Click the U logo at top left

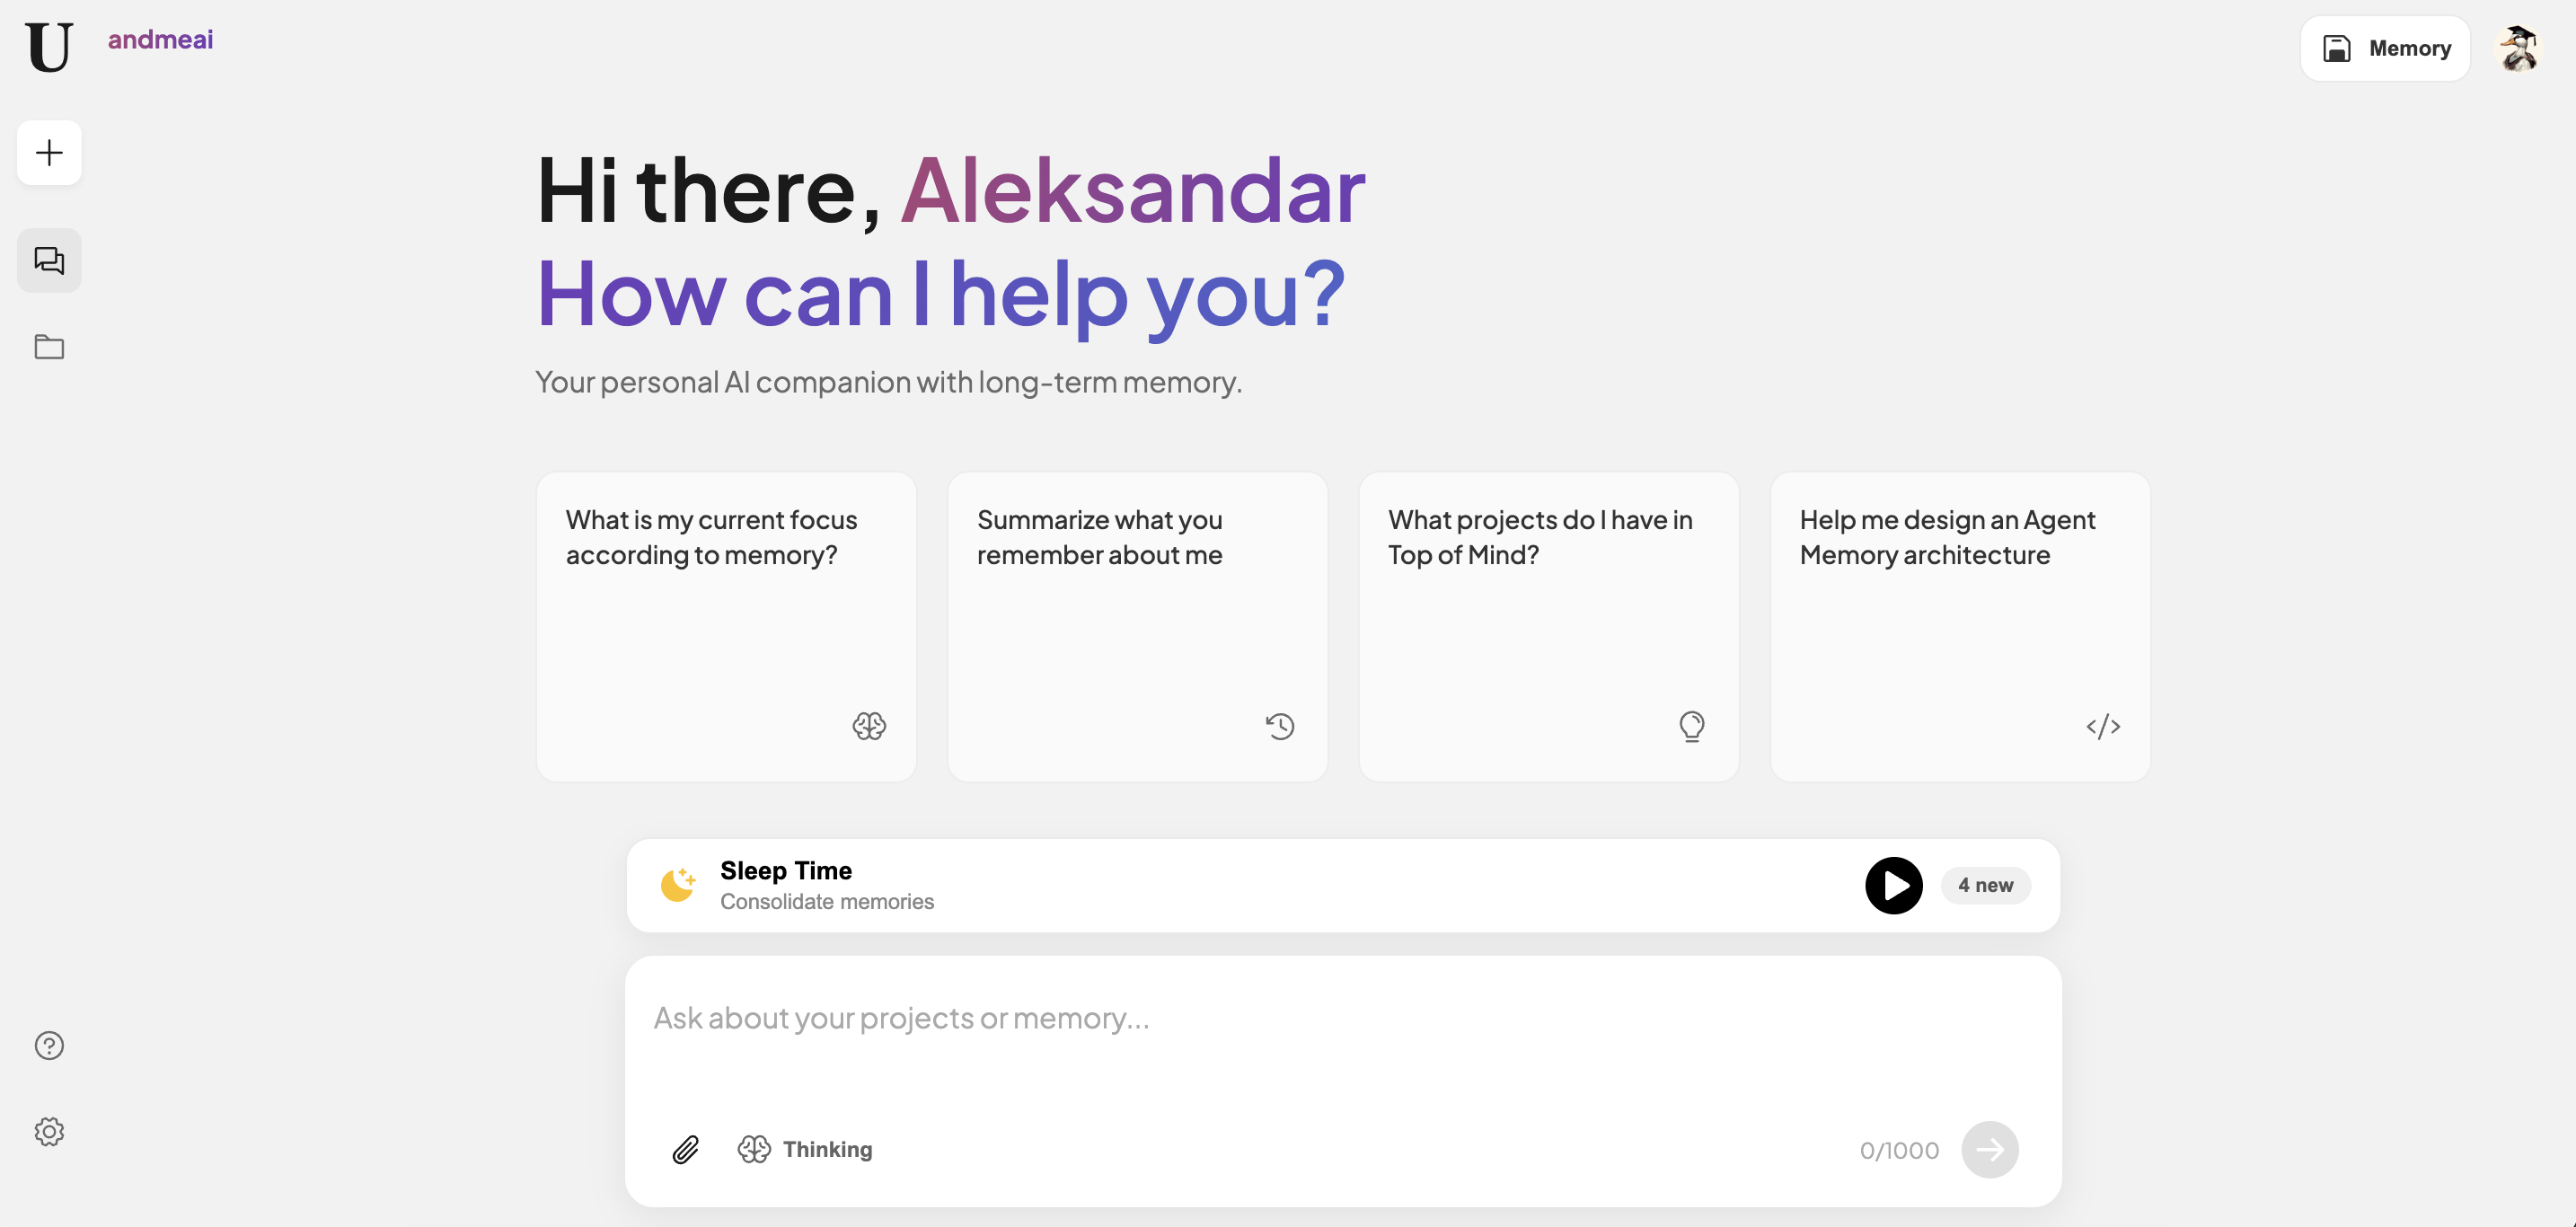click(x=49, y=47)
